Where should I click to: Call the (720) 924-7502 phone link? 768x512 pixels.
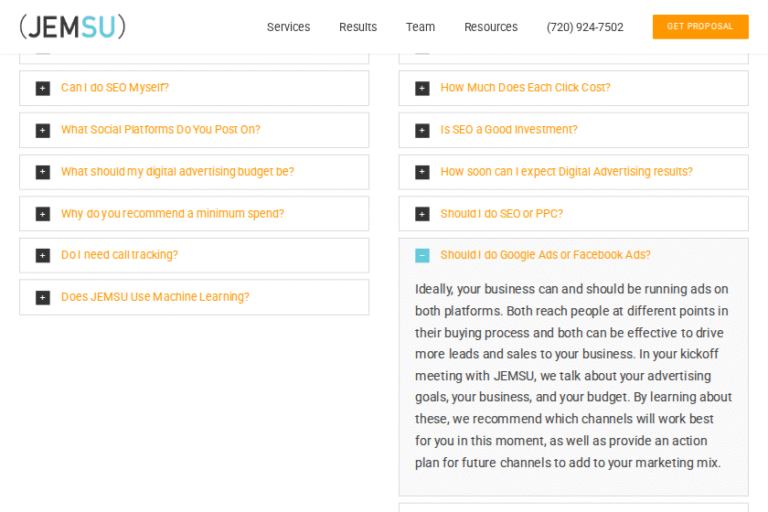585,27
